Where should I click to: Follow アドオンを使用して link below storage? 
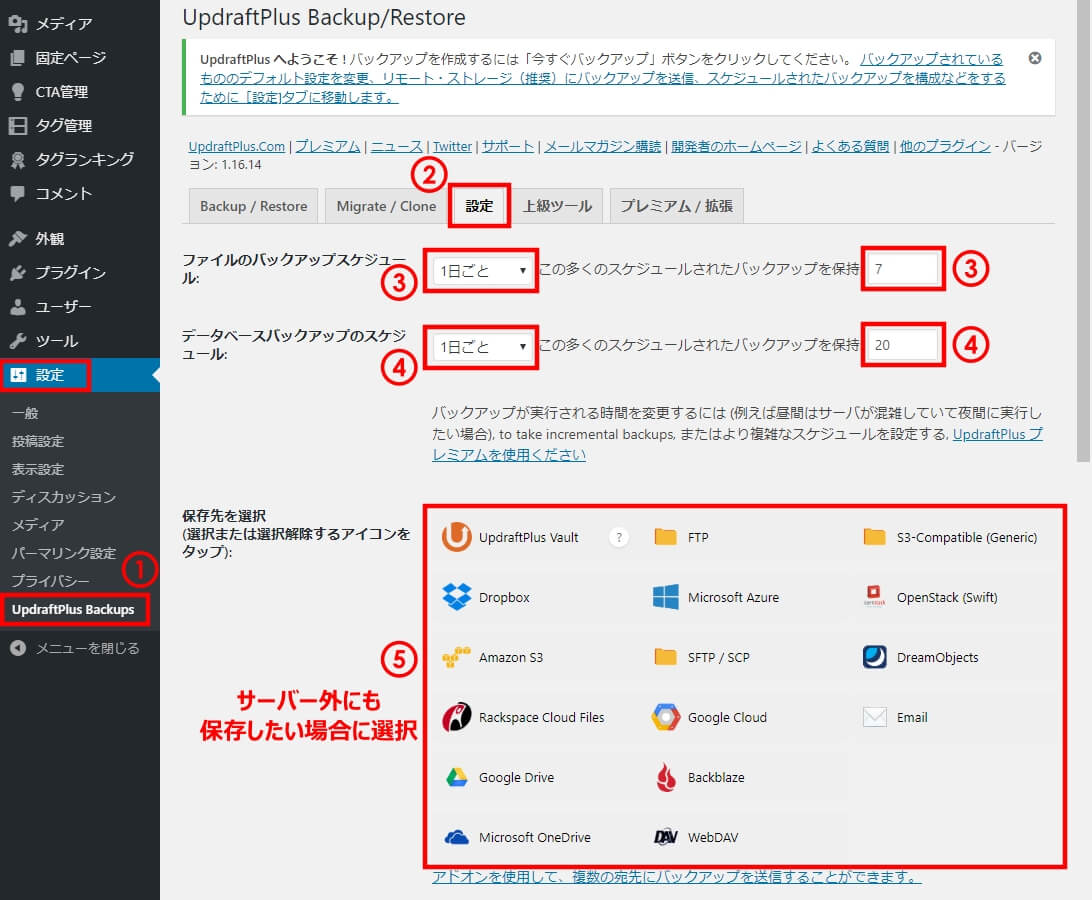[x=676, y=876]
